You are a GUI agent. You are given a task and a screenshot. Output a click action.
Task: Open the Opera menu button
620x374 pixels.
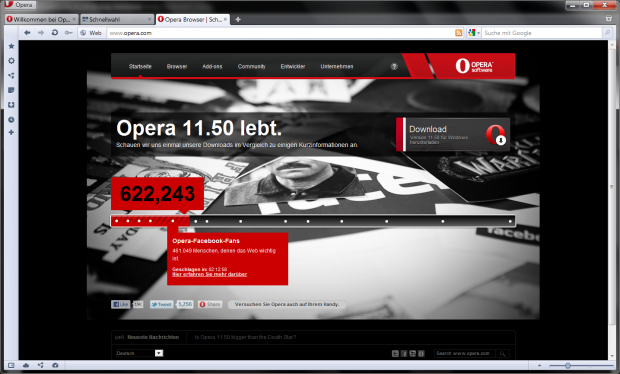(x=20, y=5)
